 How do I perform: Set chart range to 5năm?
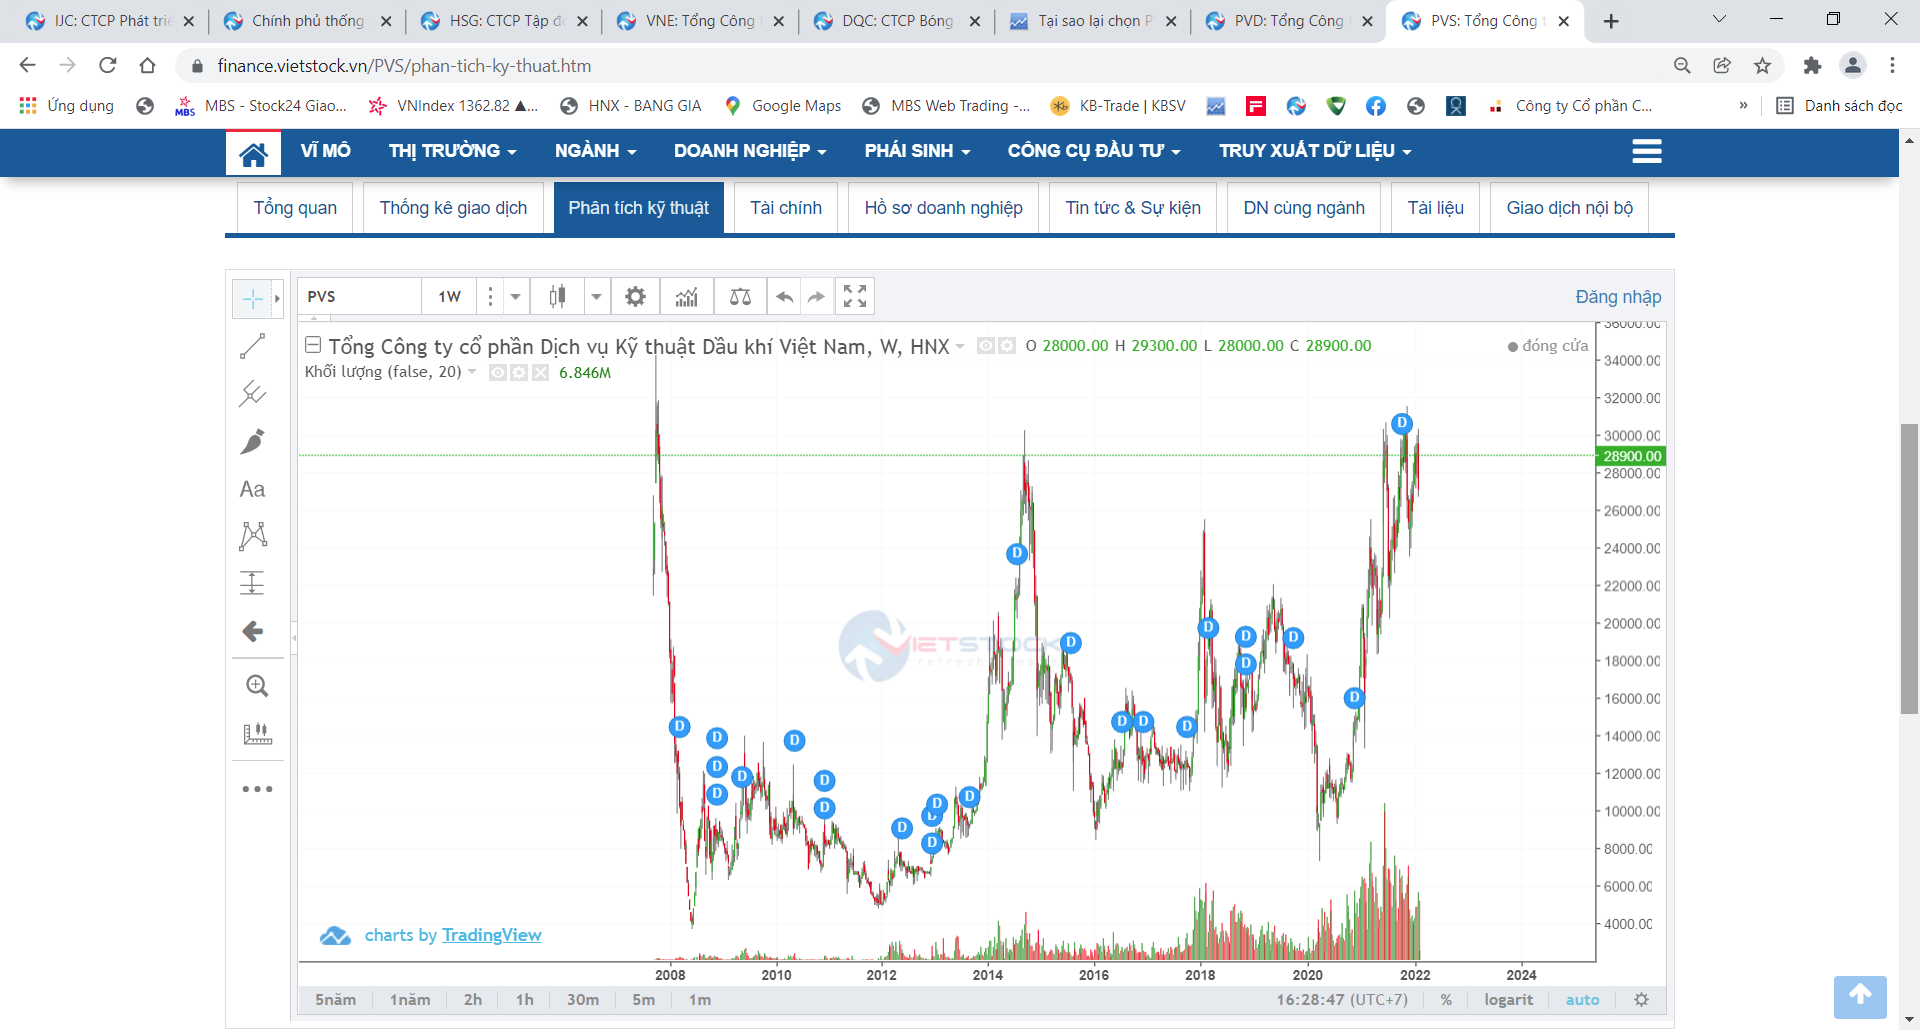coord(335,1000)
